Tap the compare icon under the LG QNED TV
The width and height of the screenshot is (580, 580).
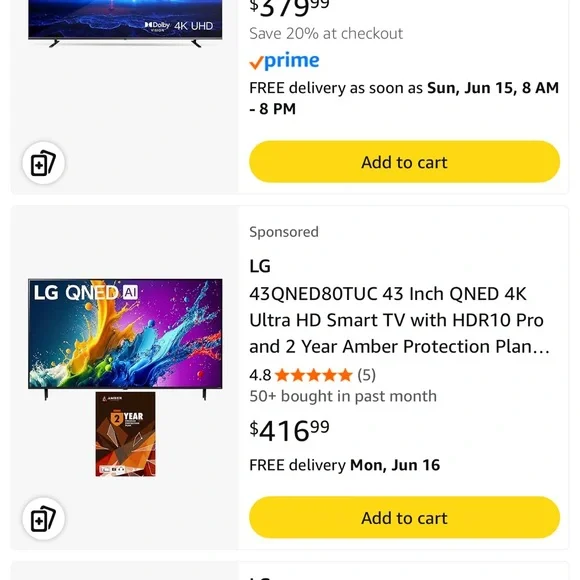43,518
